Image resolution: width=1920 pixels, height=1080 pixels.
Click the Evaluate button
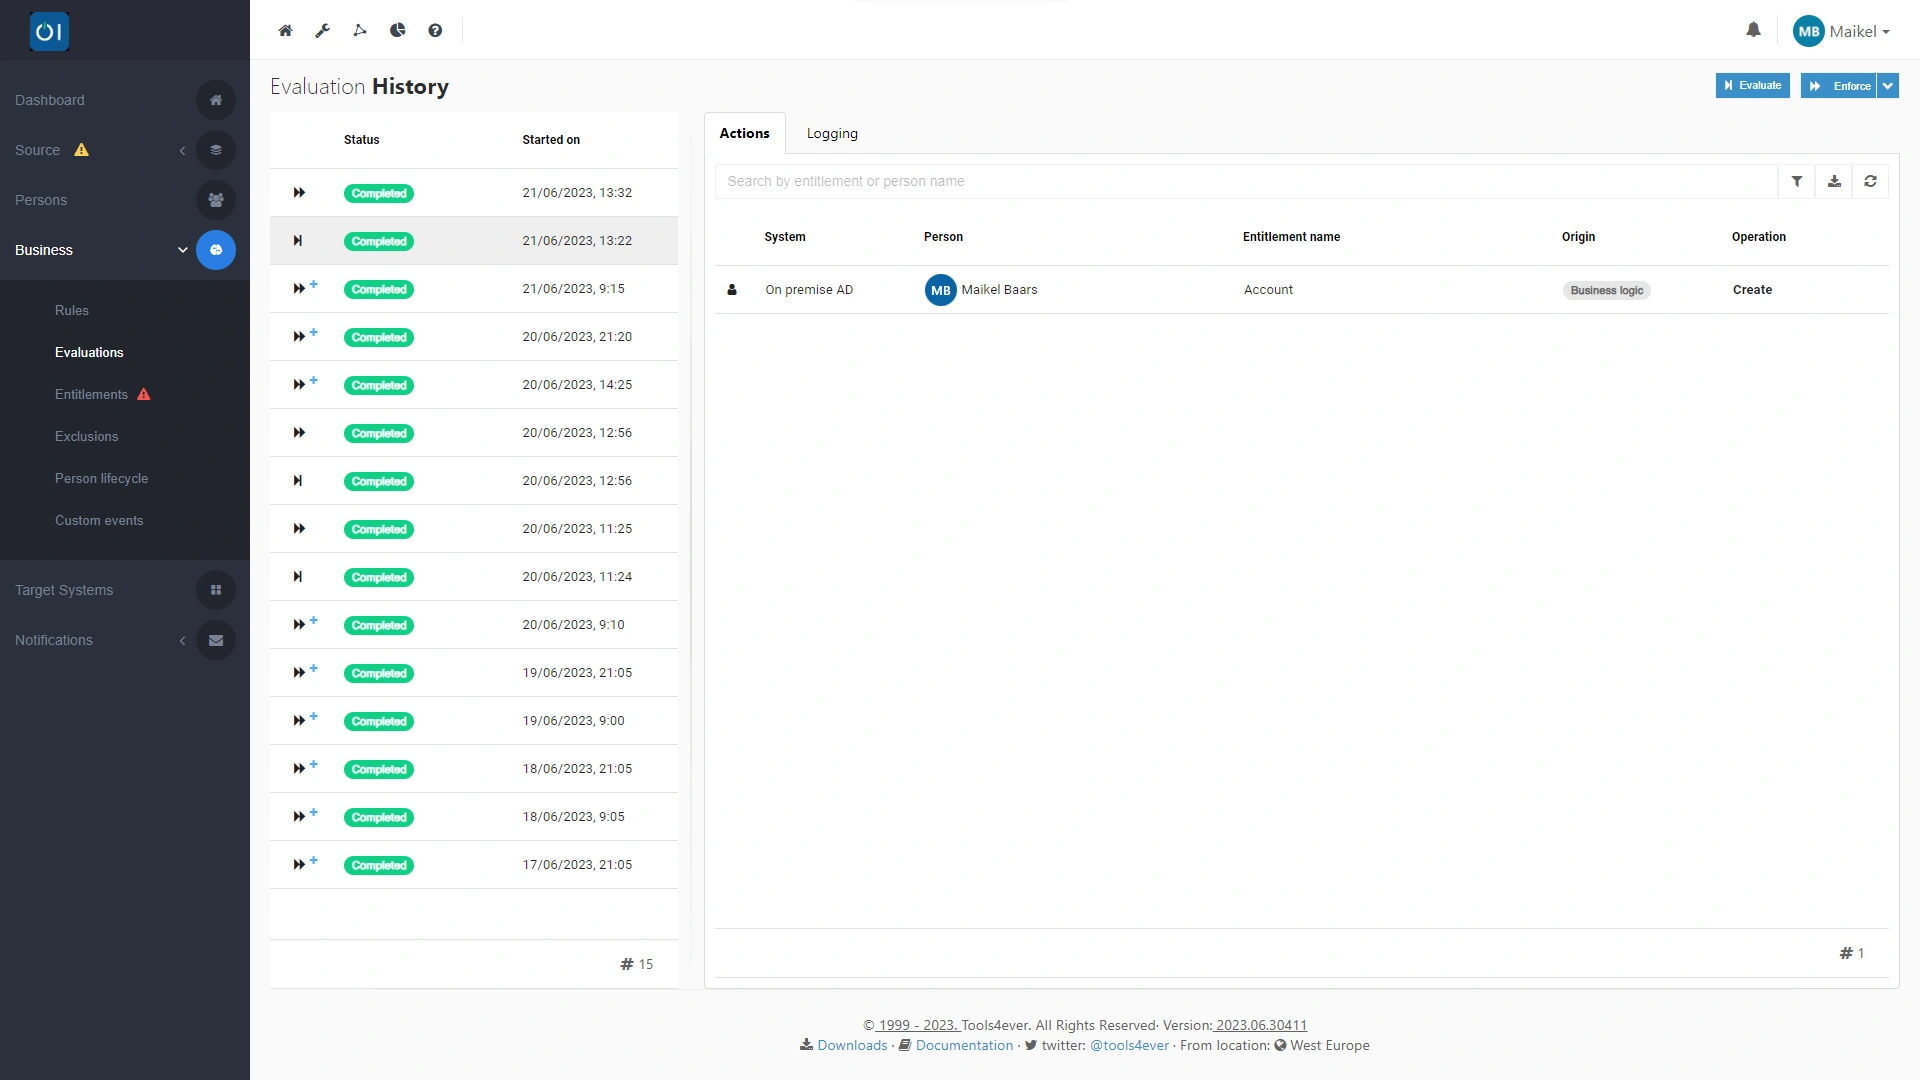1752,86
